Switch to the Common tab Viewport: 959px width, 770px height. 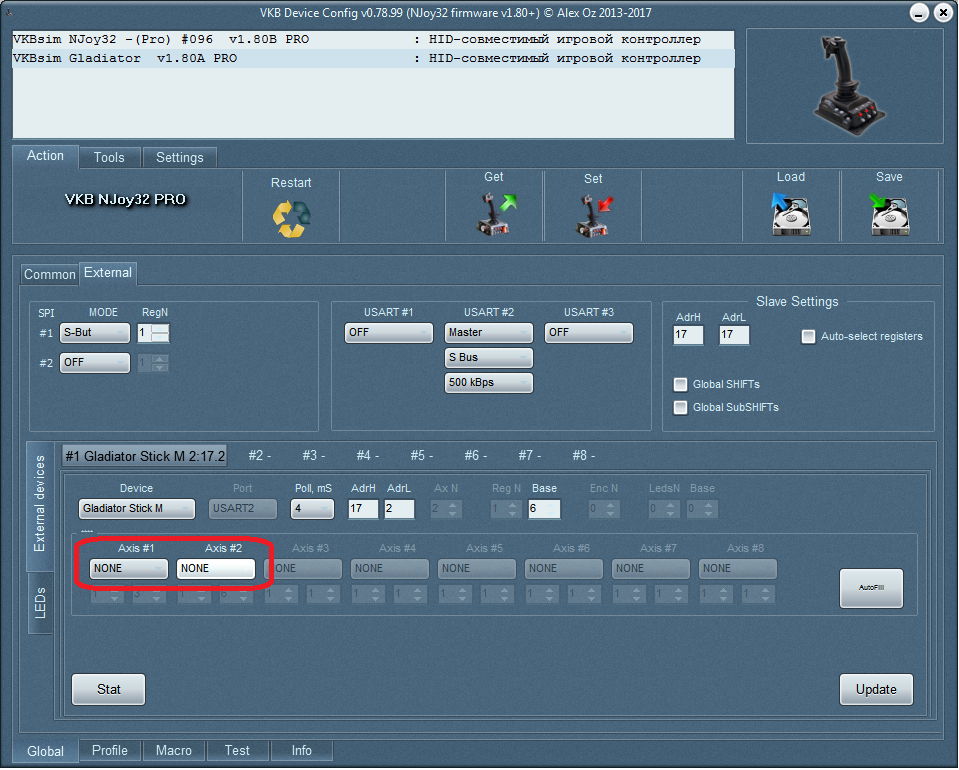[50, 275]
